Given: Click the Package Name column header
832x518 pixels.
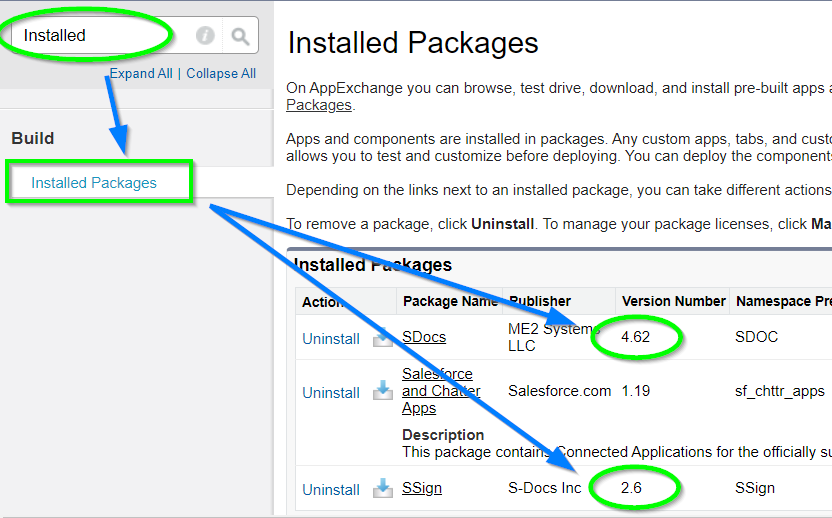Looking at the screenshot, I should tap(450, 301).
